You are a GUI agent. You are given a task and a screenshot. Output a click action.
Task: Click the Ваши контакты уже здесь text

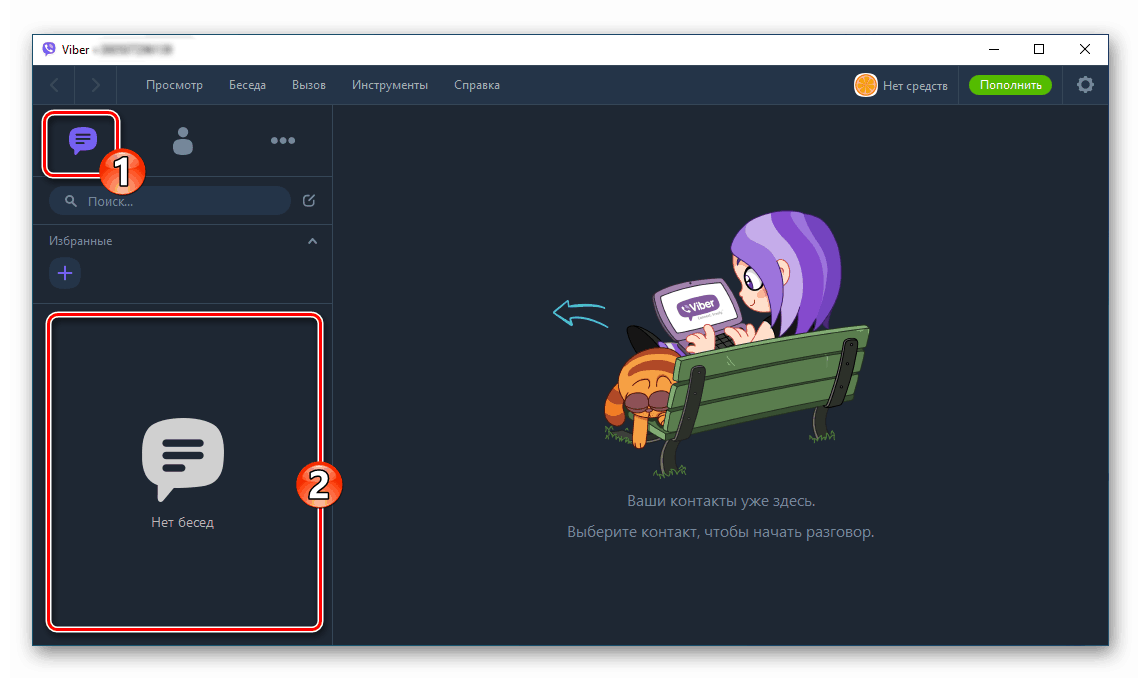click(x=721, y=501)
